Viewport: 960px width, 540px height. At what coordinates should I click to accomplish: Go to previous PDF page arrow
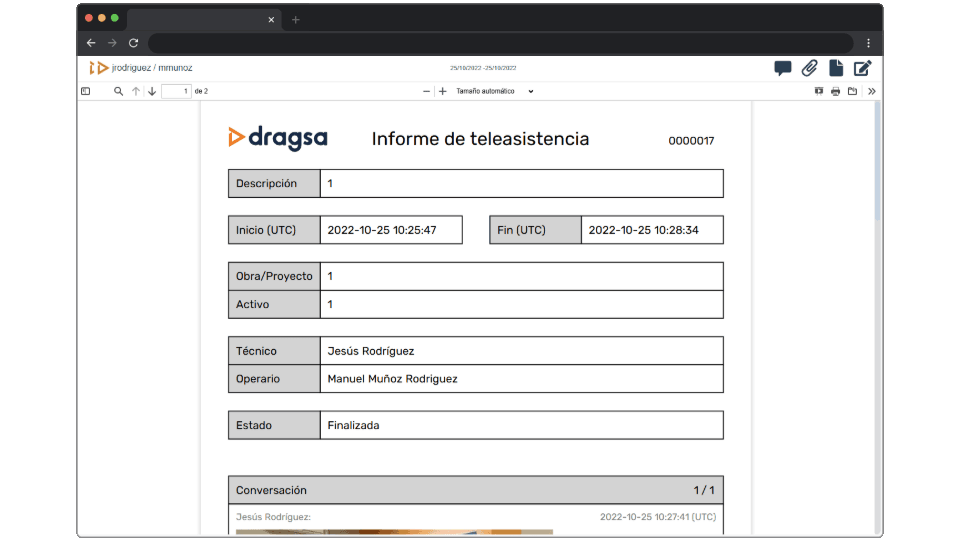tap(135, 91)
